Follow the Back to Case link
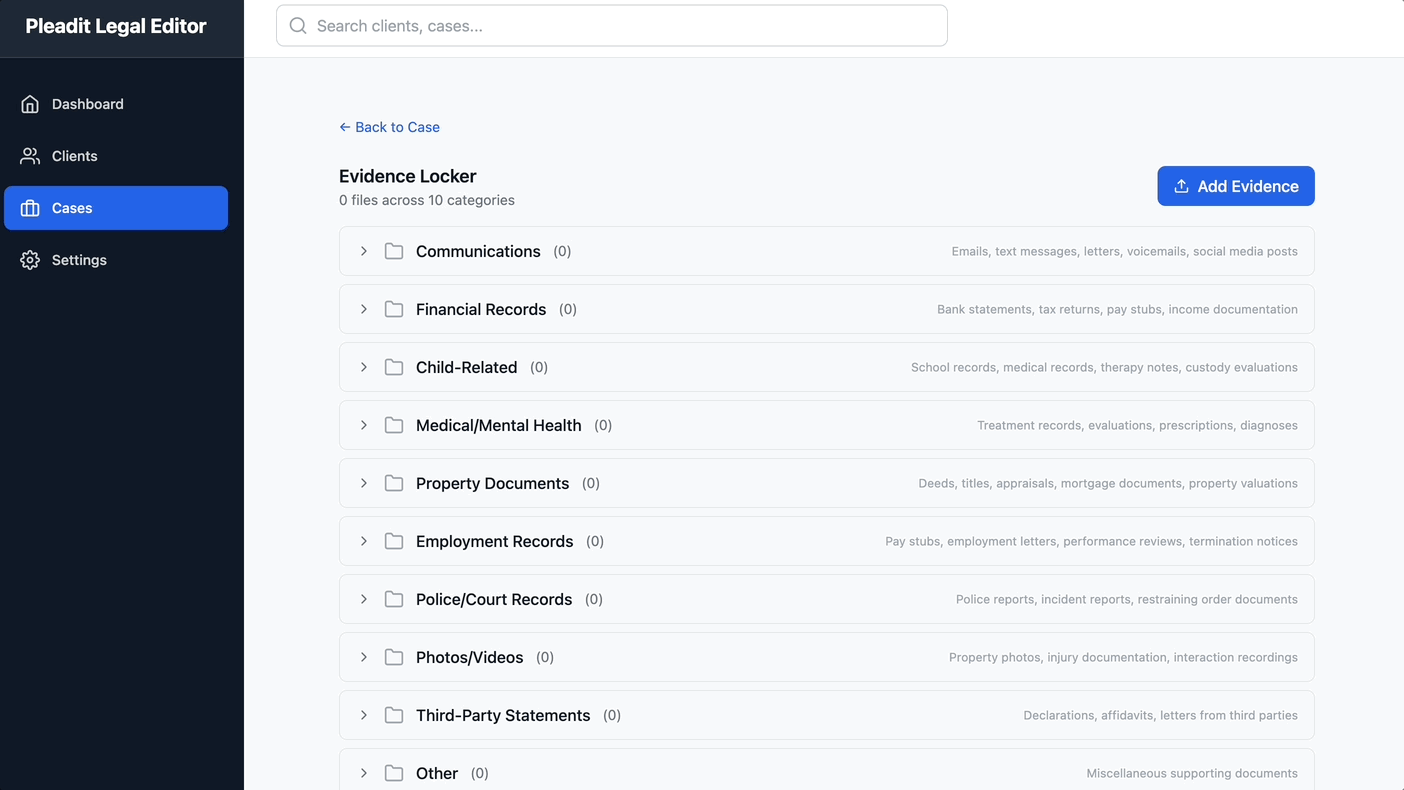Viewport: 1404px width, 790px height. click(389, 127)
